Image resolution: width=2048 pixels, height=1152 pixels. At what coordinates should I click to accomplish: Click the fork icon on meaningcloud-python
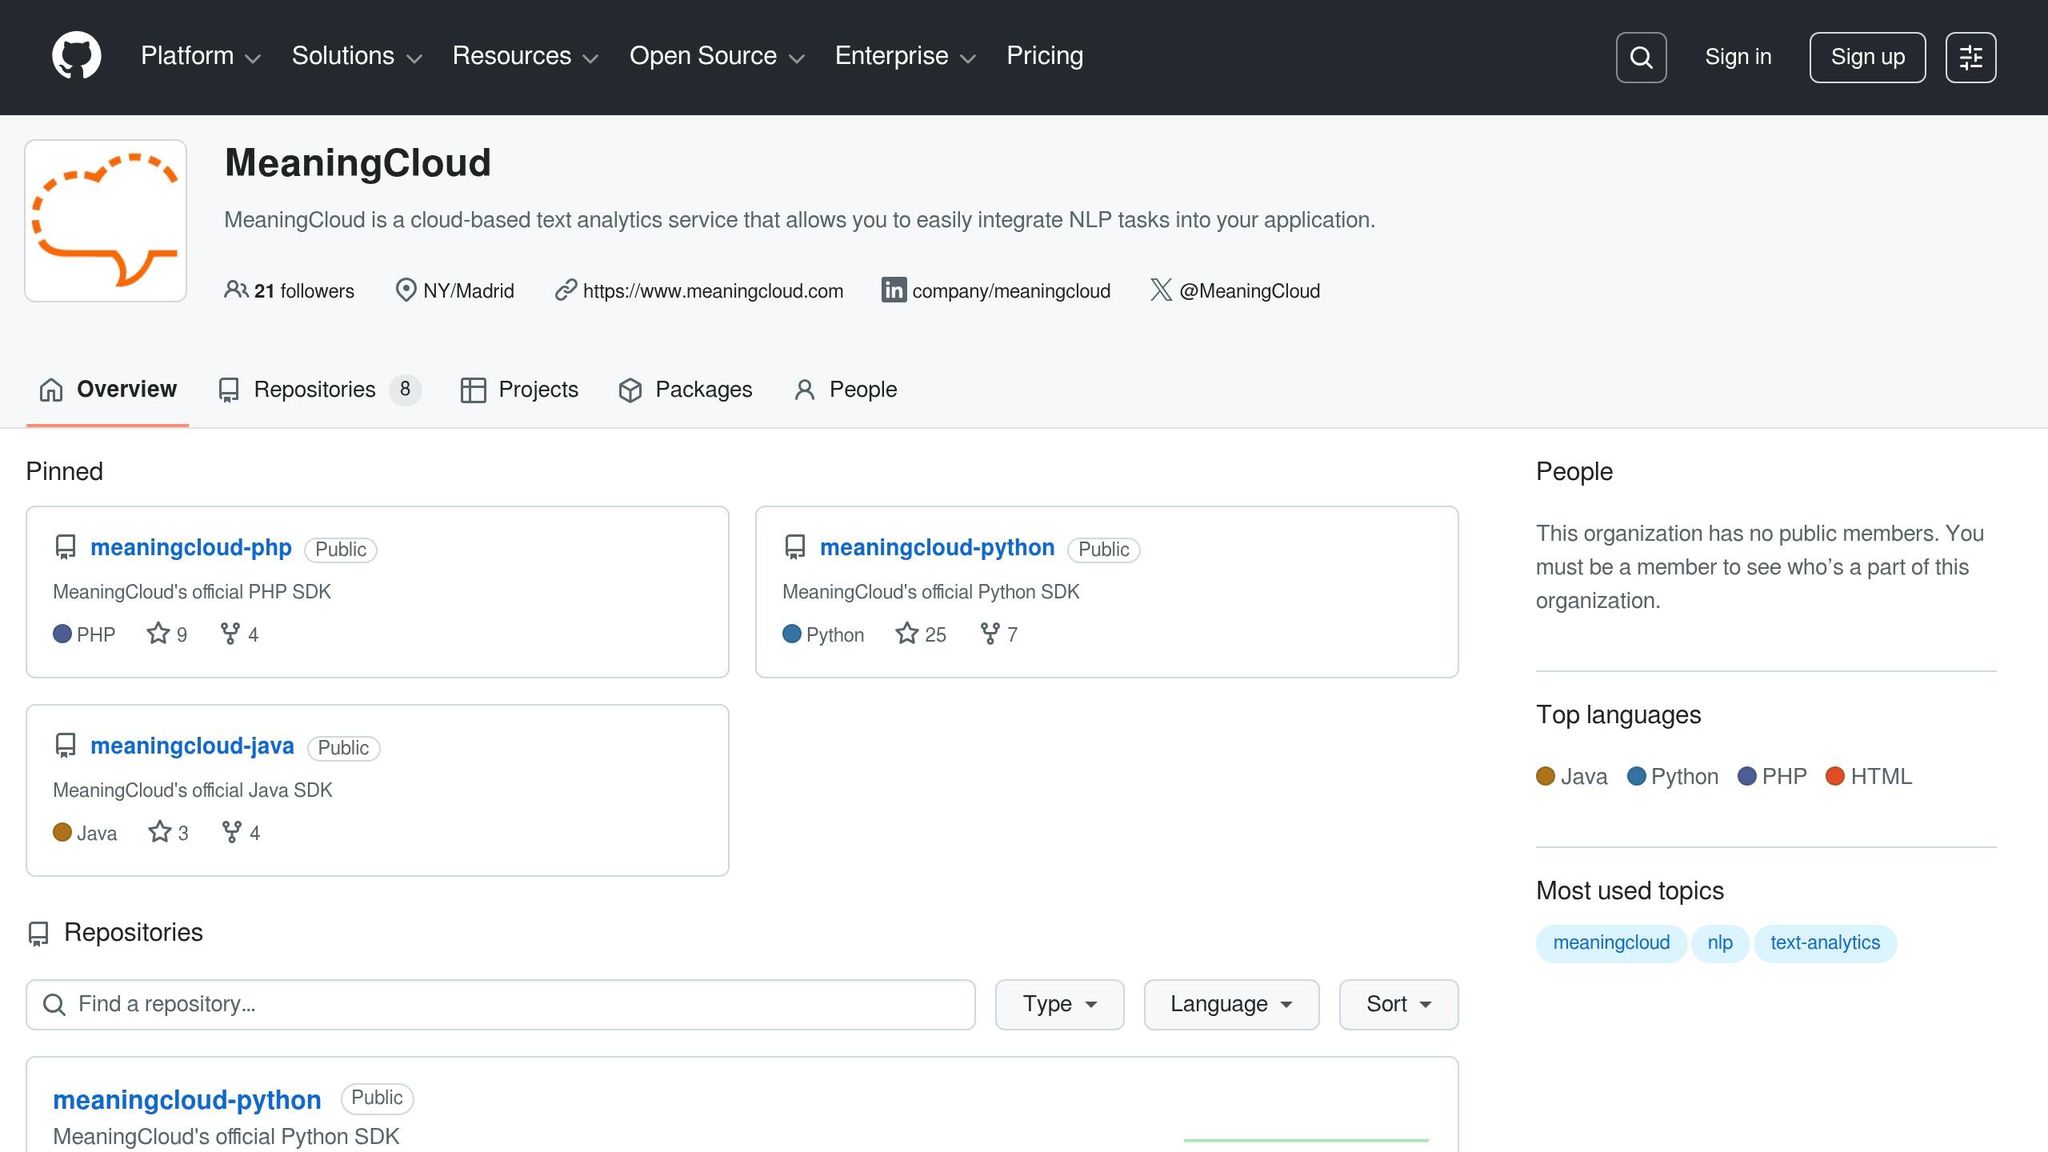[989, 634]
